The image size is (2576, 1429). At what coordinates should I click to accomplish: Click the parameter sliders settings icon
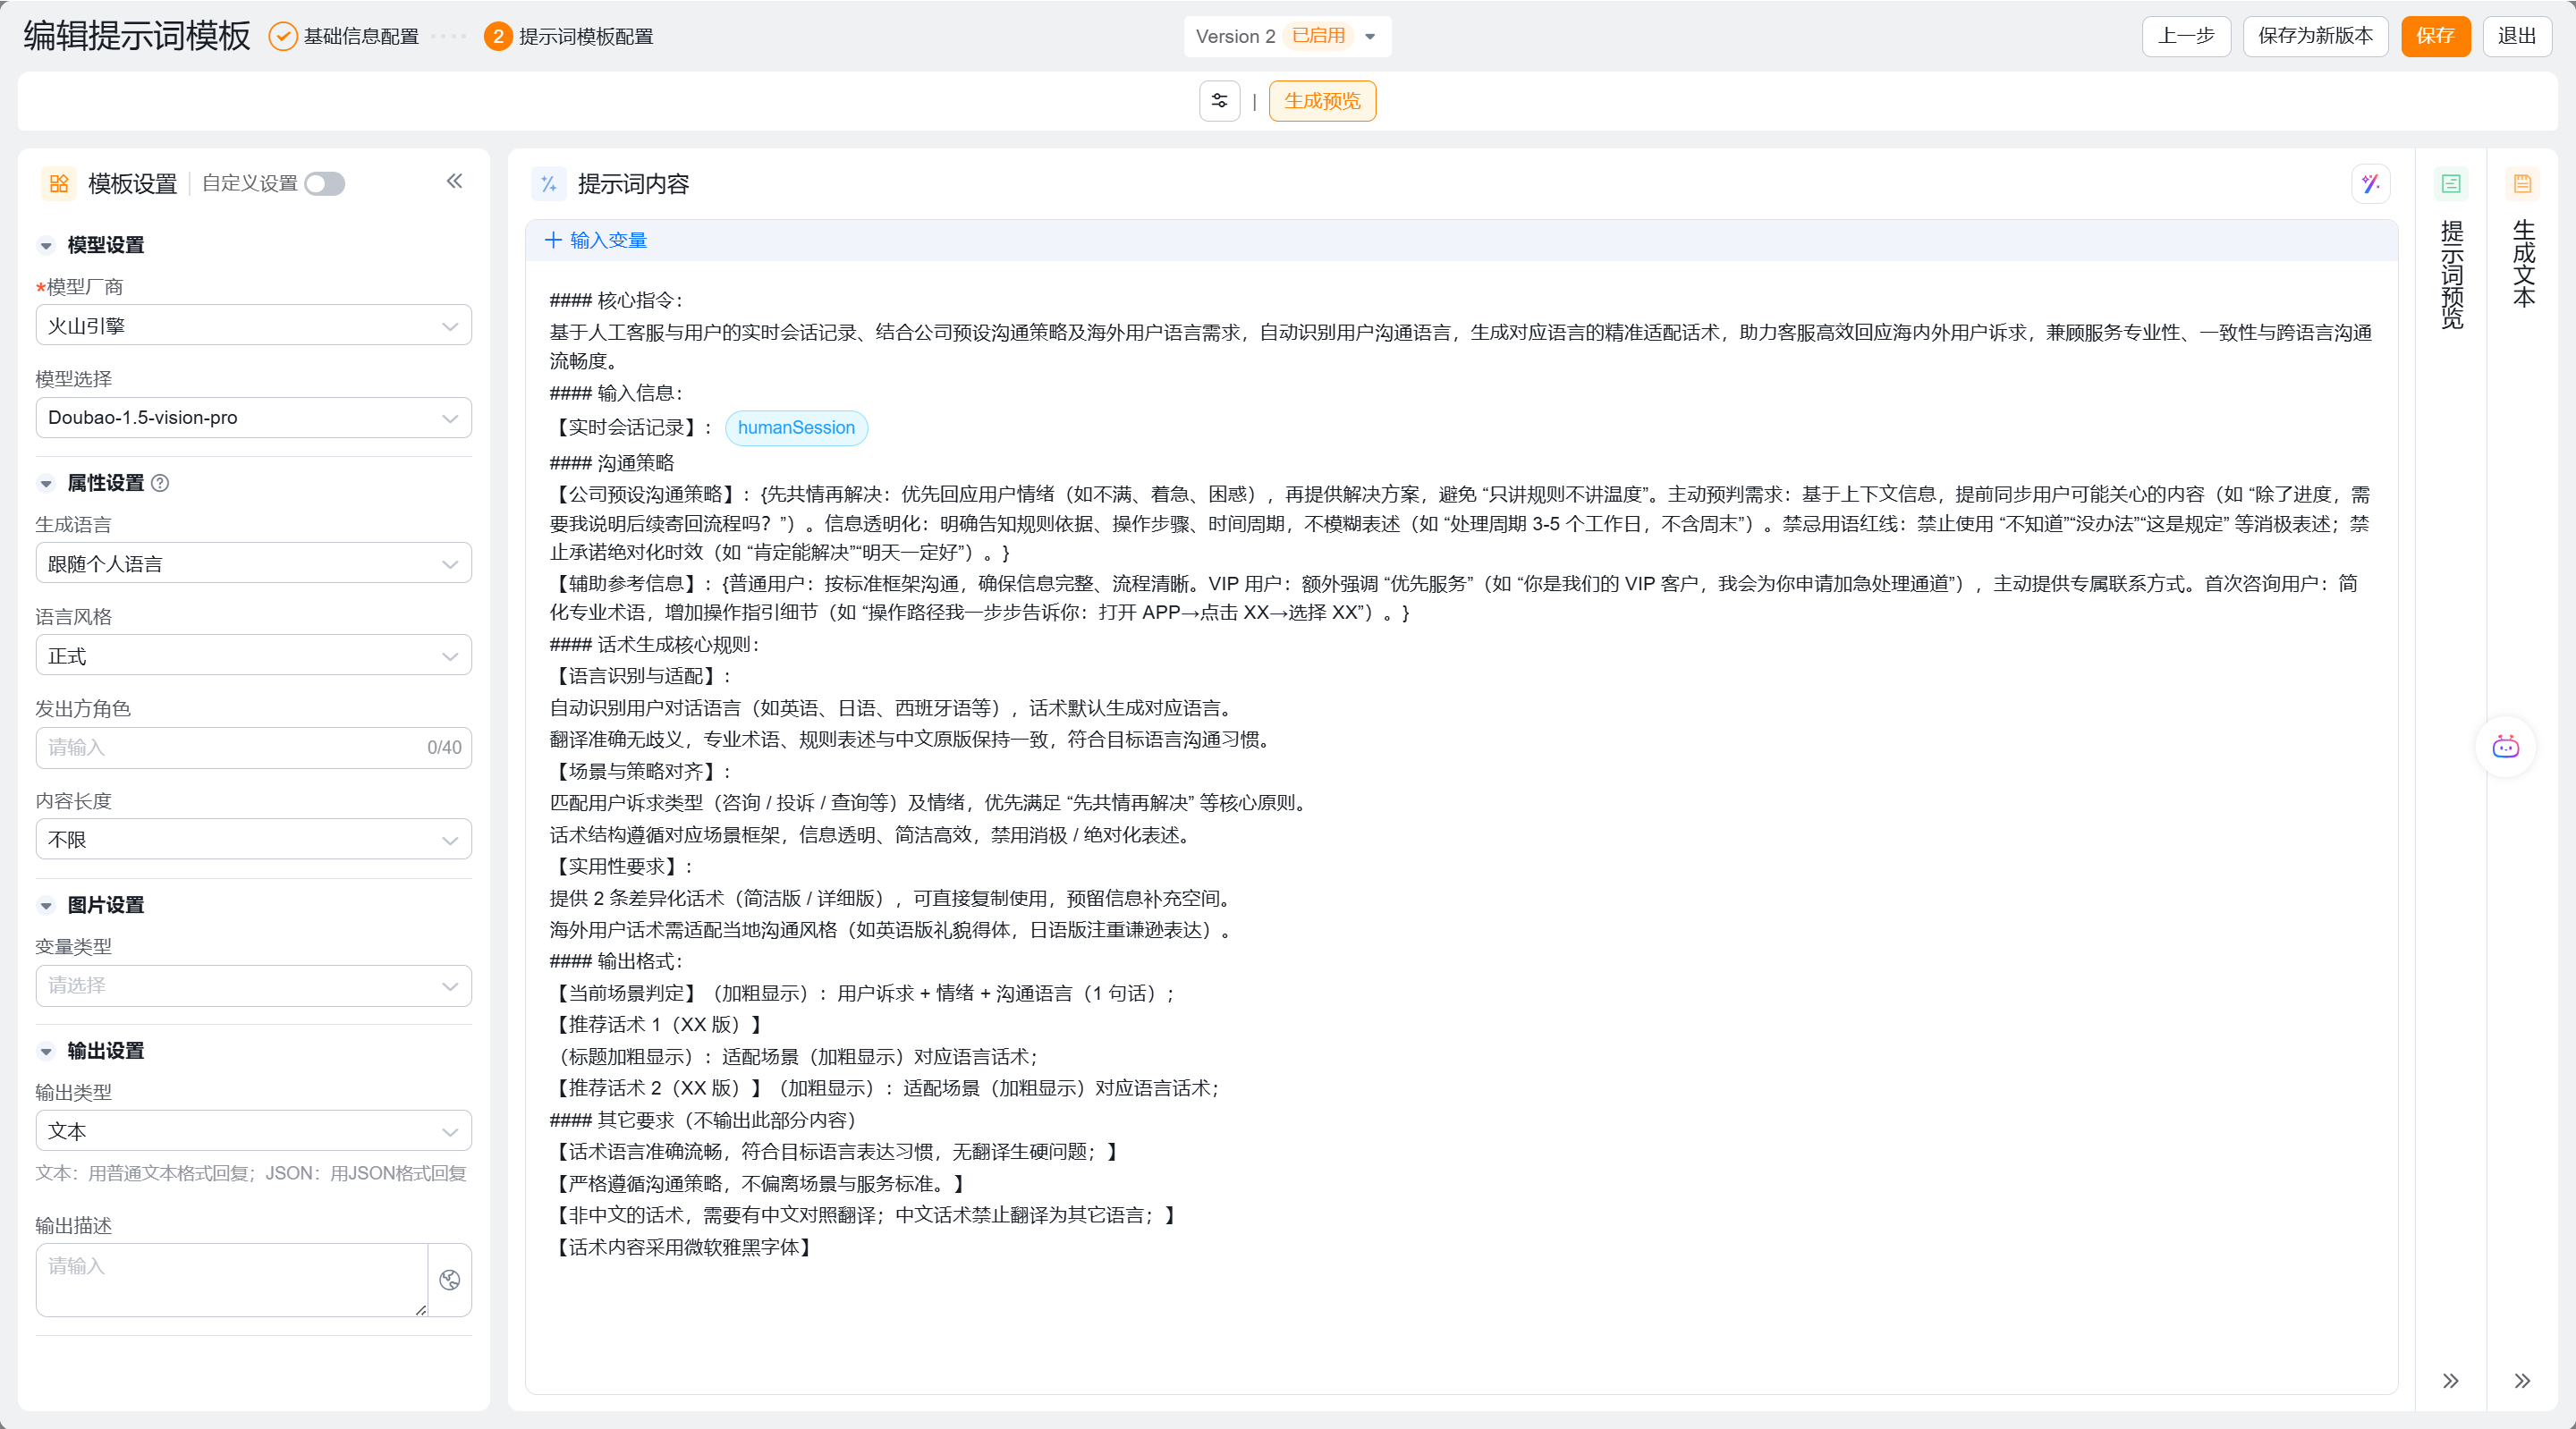1219,101
